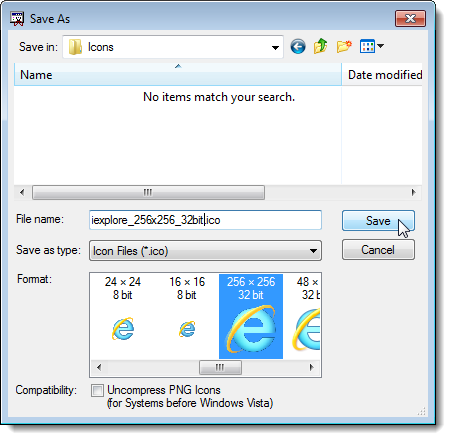This screenshot has width=451, height=440.
Task: Open the View menu icon
Action: (367, 46)
